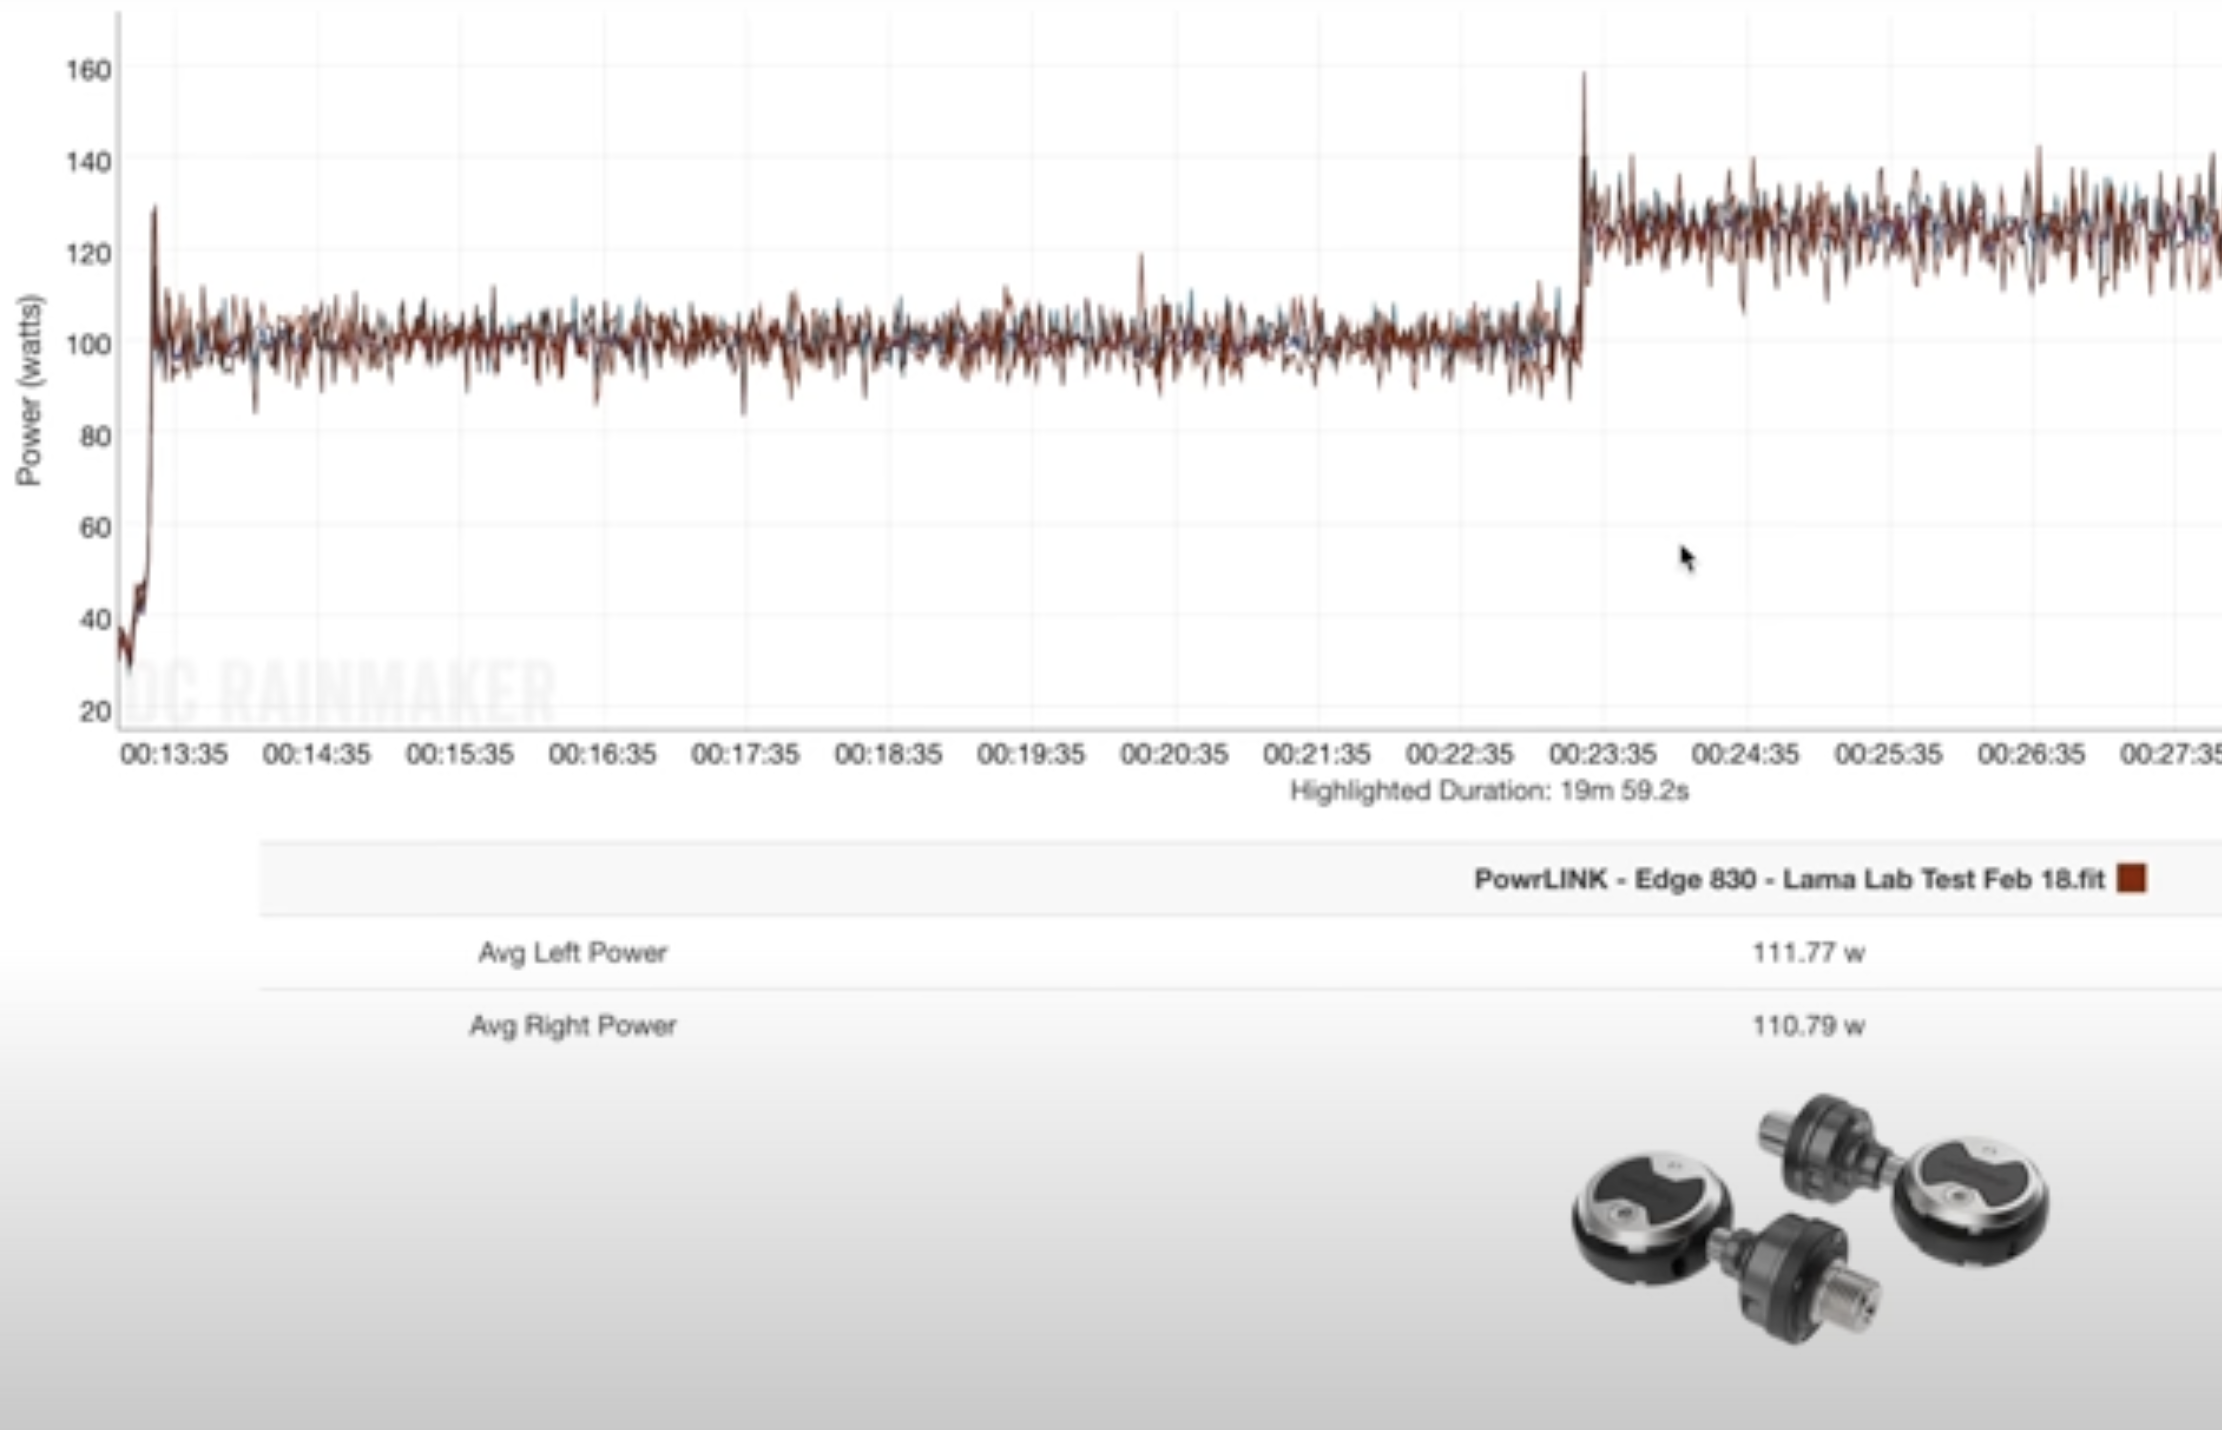2222x1430 pixels.
Task: Click the DC Rainmaker watermark on chart
Action: 340,692
